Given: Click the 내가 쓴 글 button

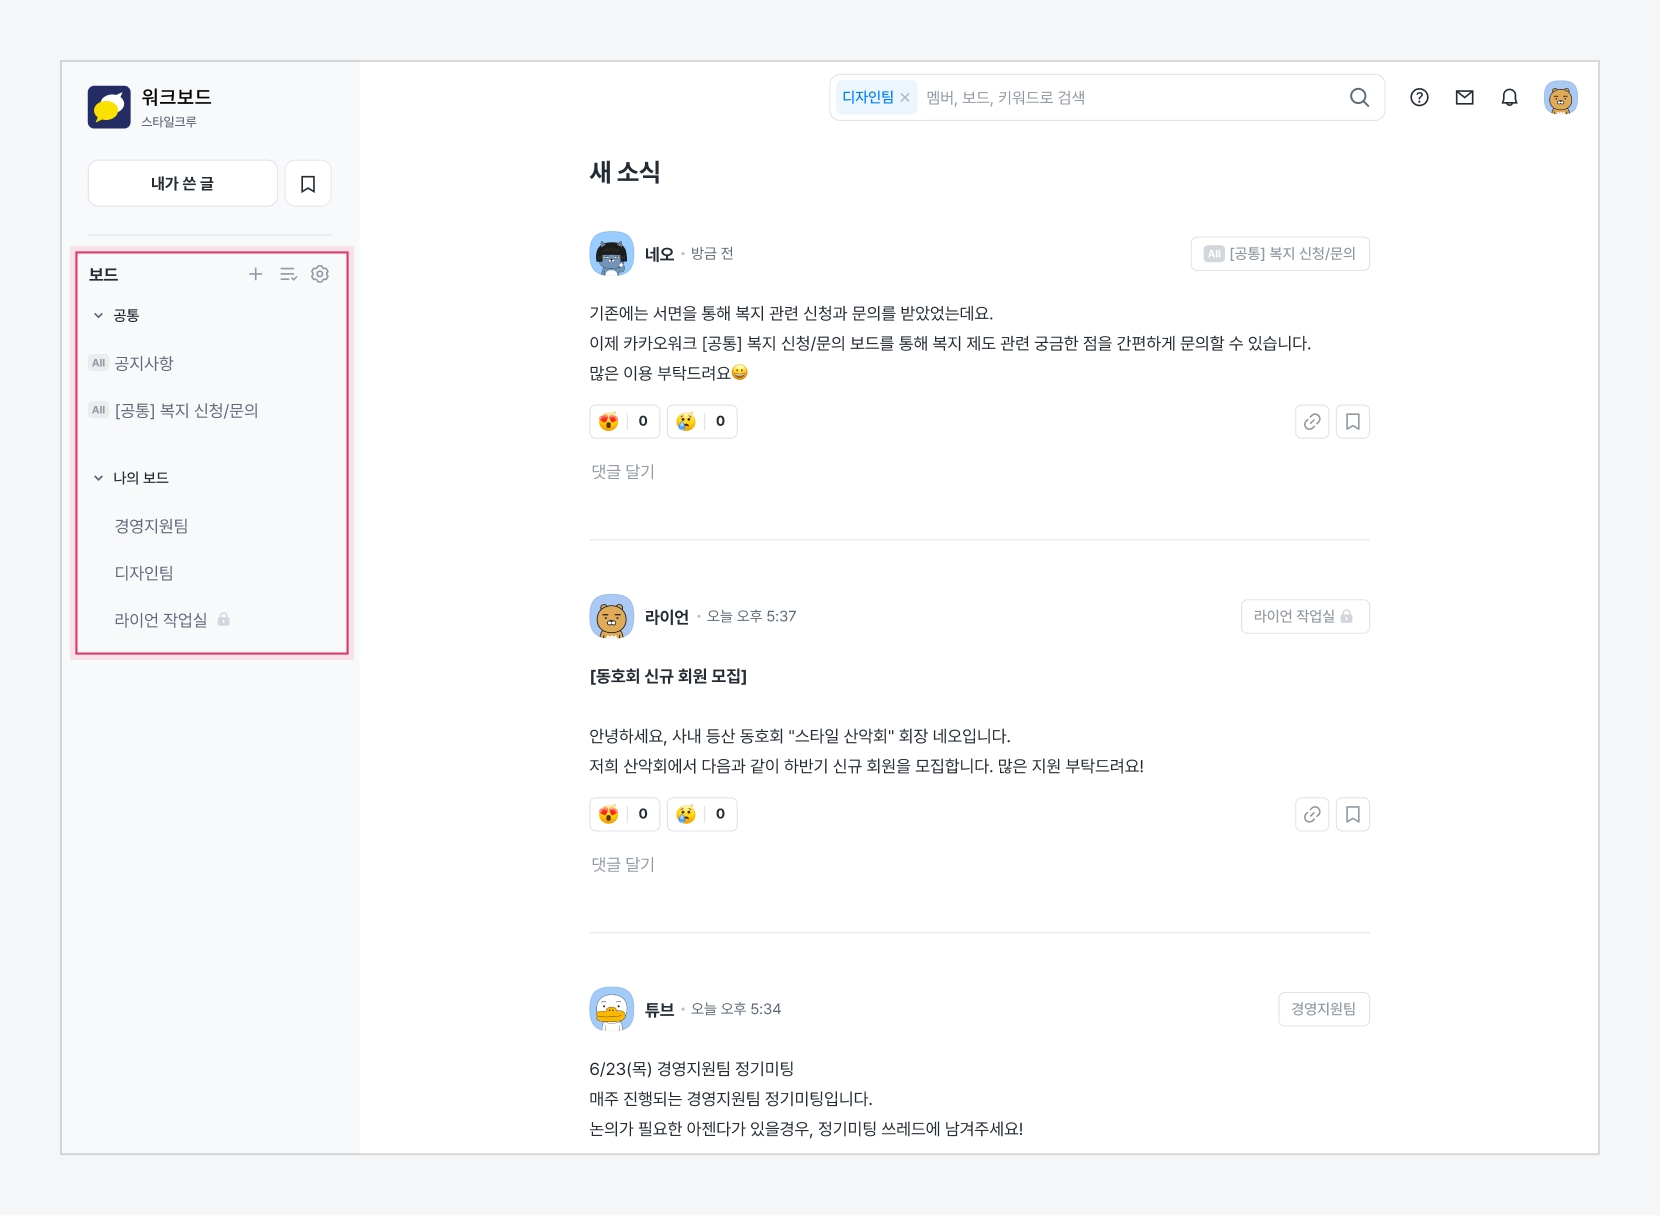Looking at the screenshot, I should (x=182, y=184).
